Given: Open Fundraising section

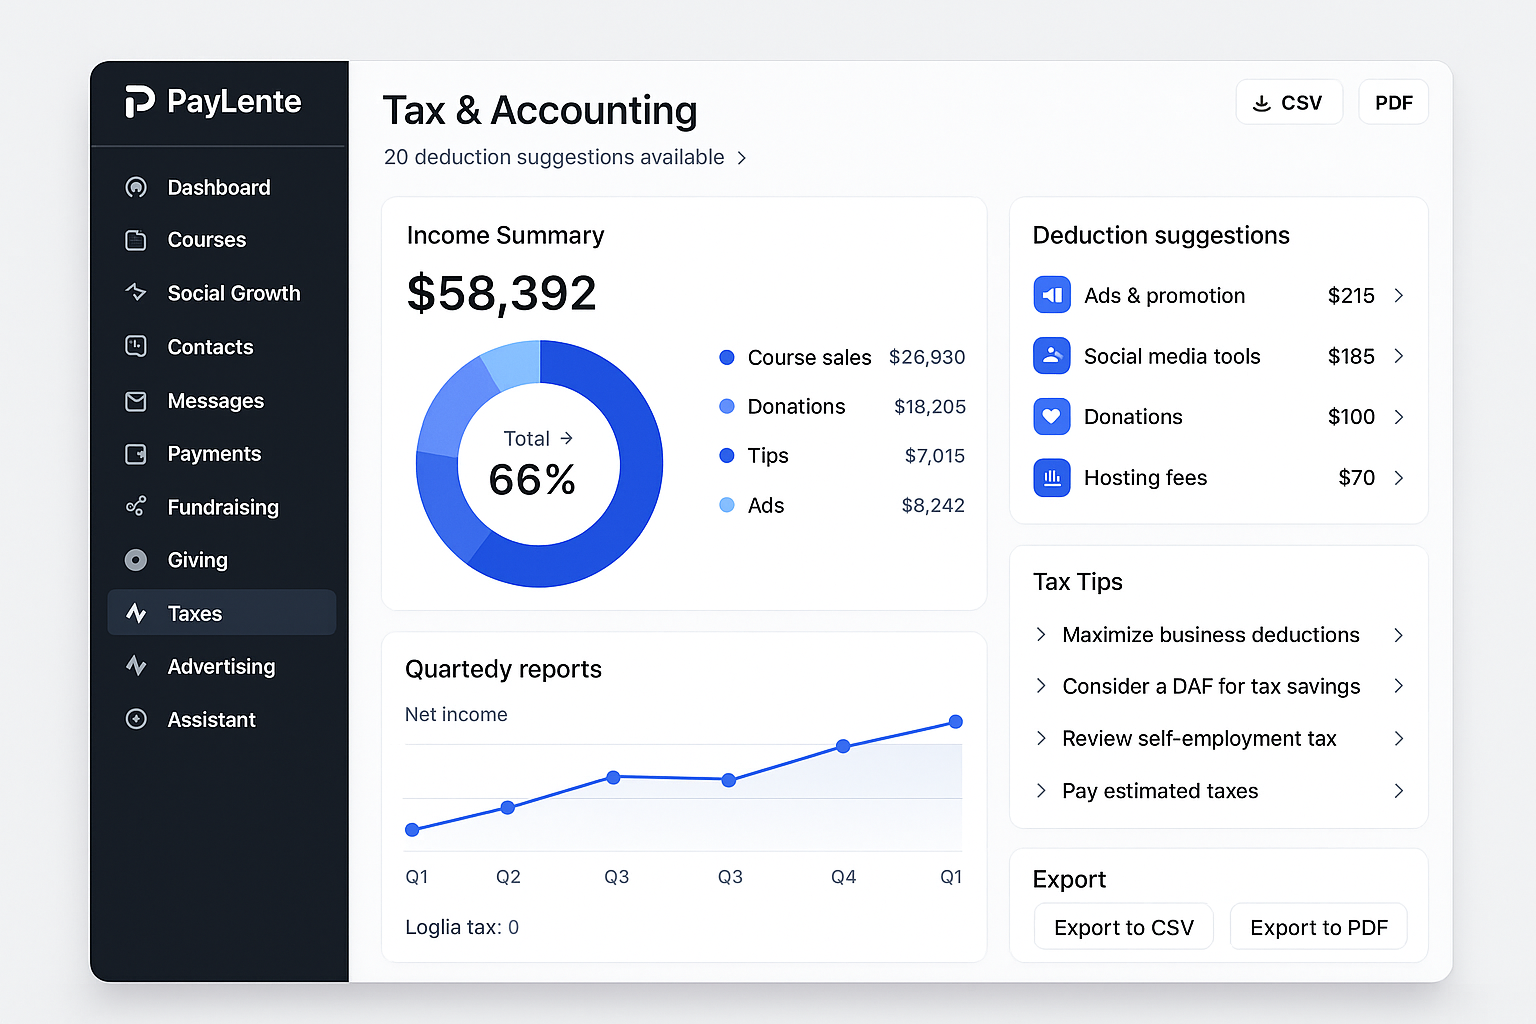Looking at the screenshot, I should 221,507.
